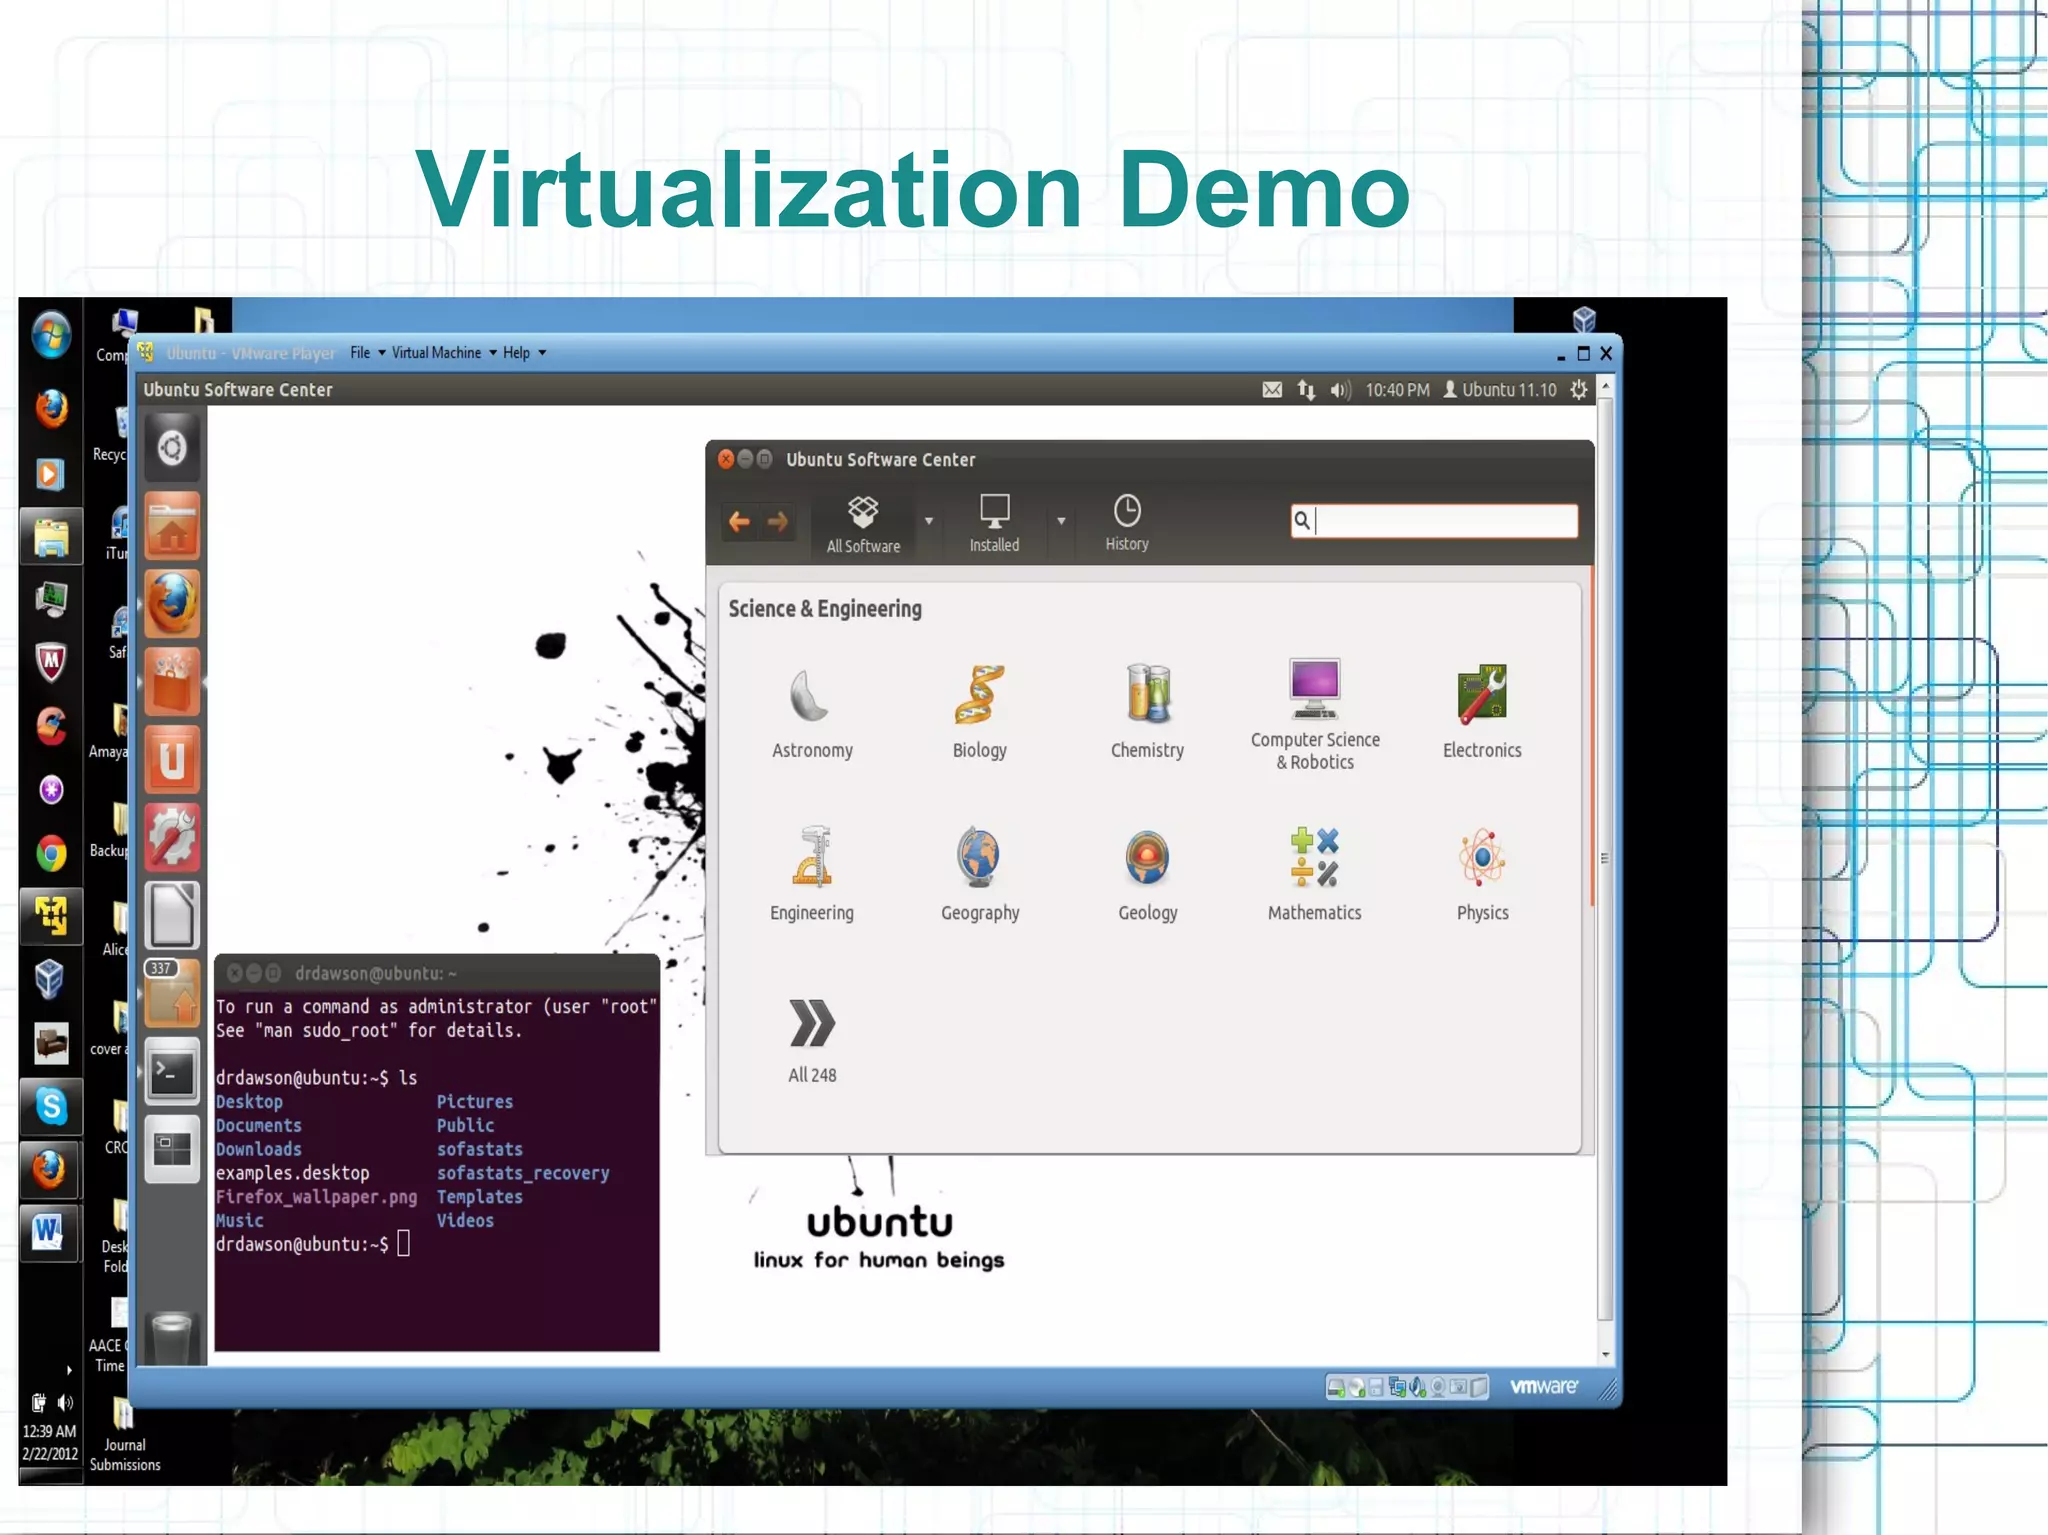Open Update Manager with 337 badge
This screenshot has width=2048, height=1535.
172,993
